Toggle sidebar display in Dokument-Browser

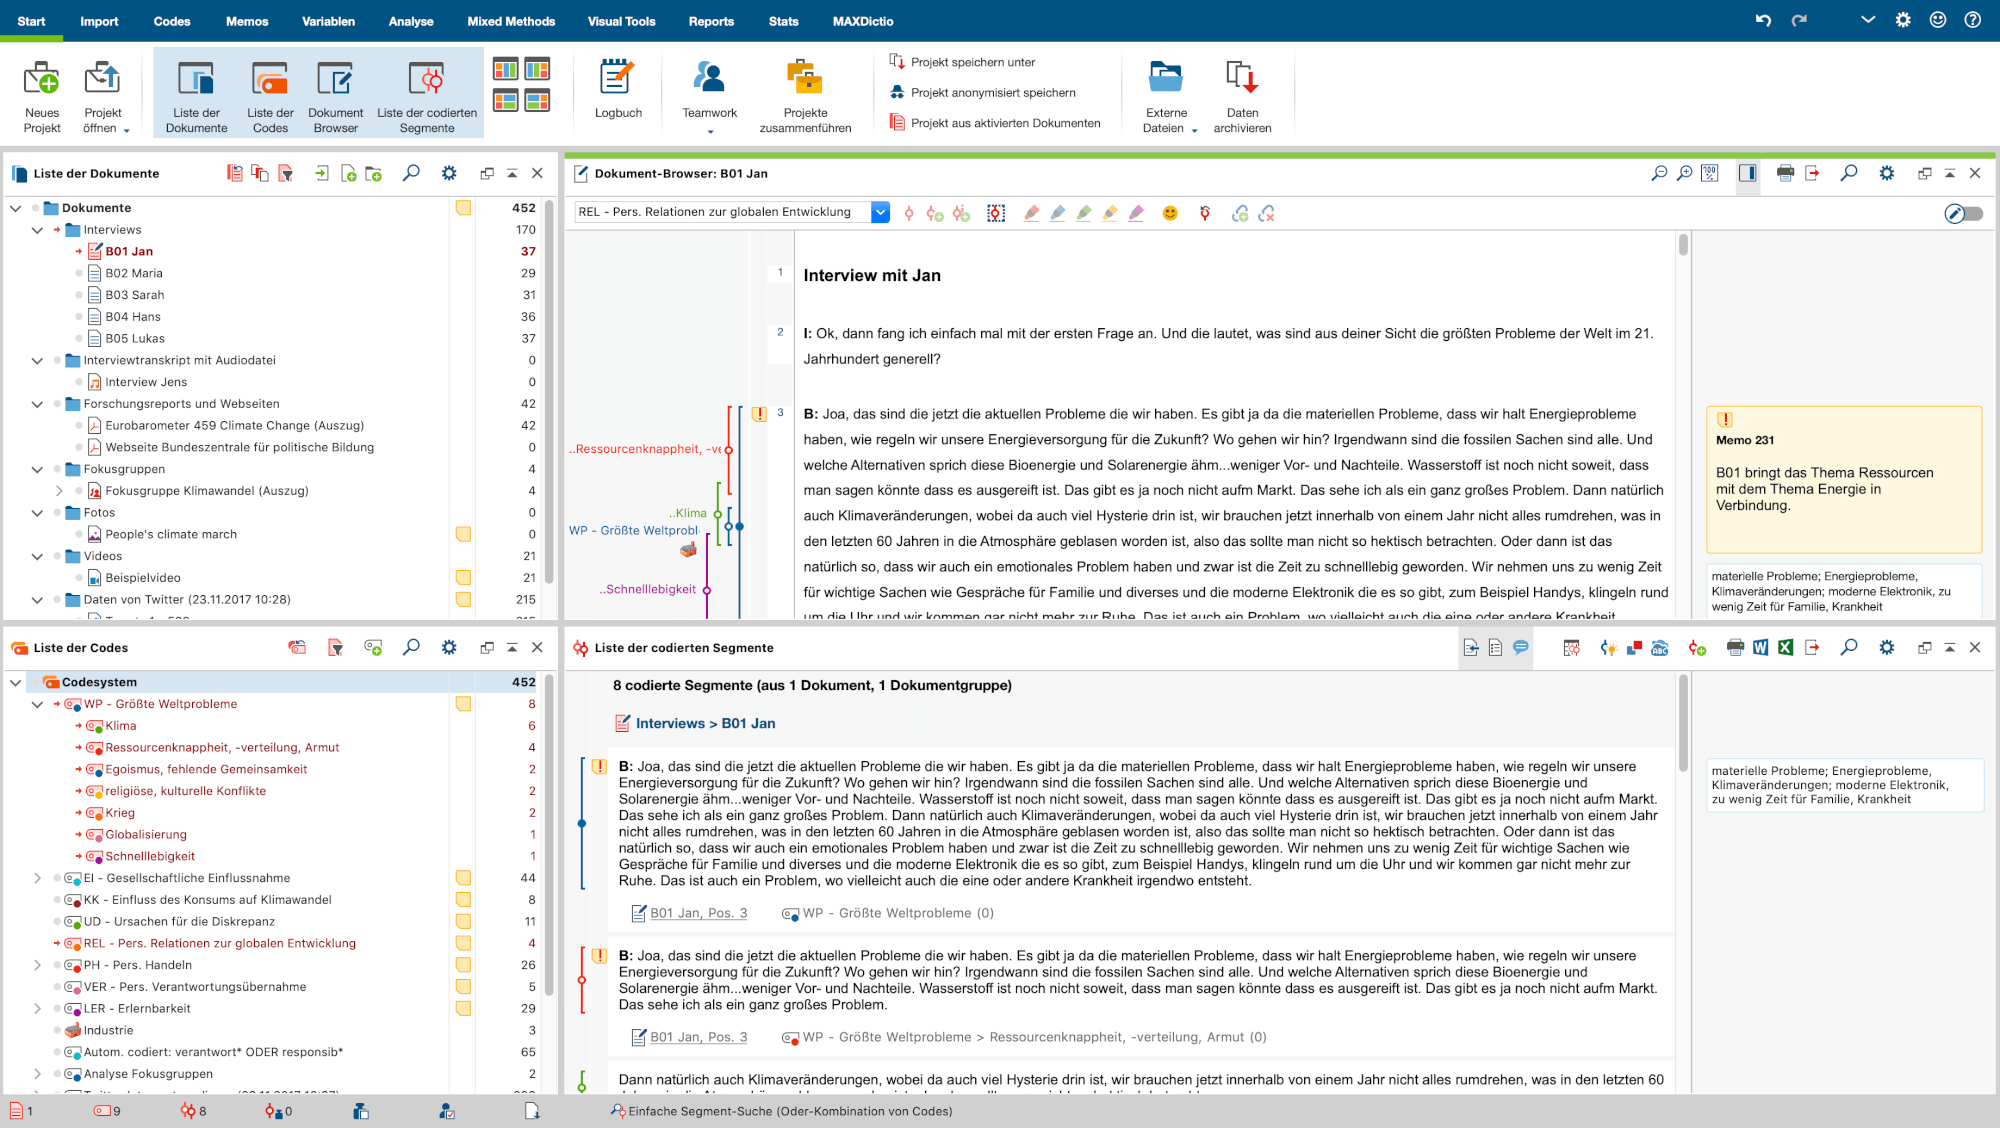click(1747, 173)
